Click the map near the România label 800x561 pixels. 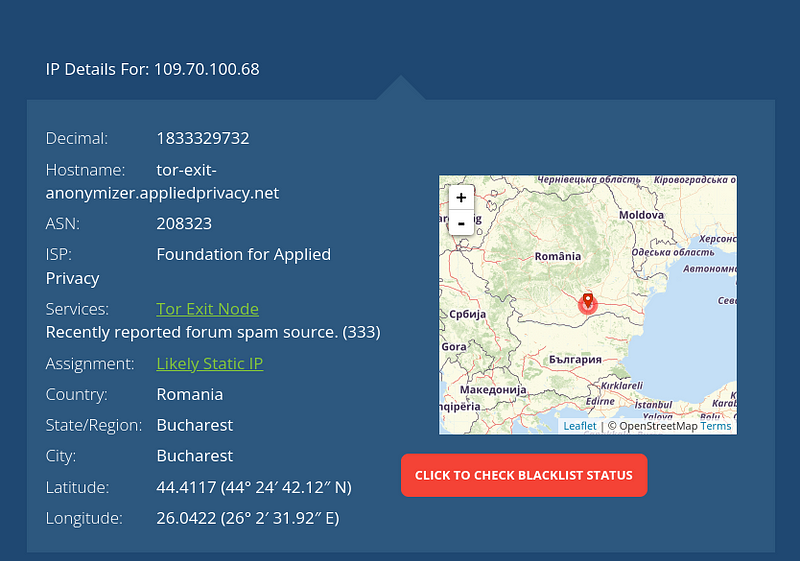pyautogui.click(x=558, y=256)
